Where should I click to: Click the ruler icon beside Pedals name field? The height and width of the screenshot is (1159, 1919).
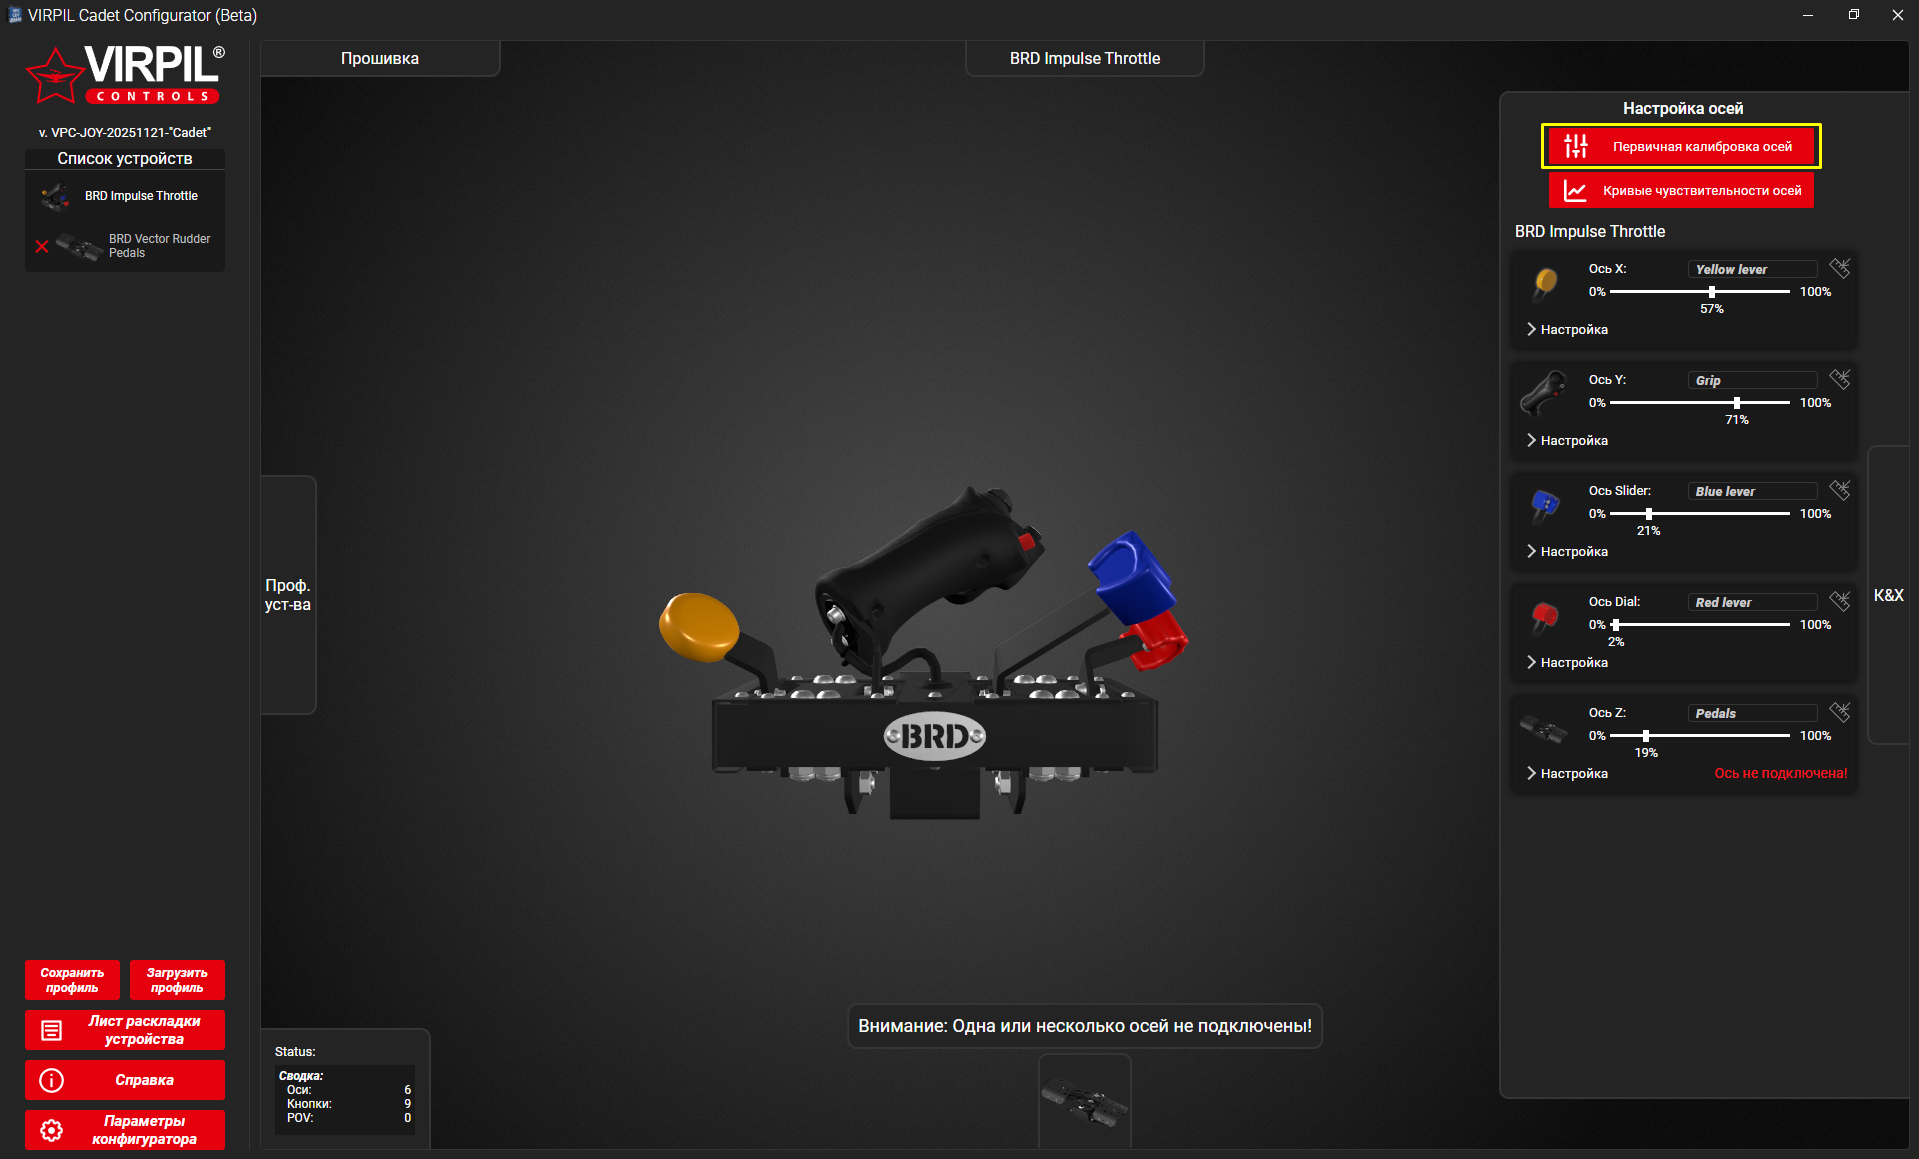[x=1839, y=712]
